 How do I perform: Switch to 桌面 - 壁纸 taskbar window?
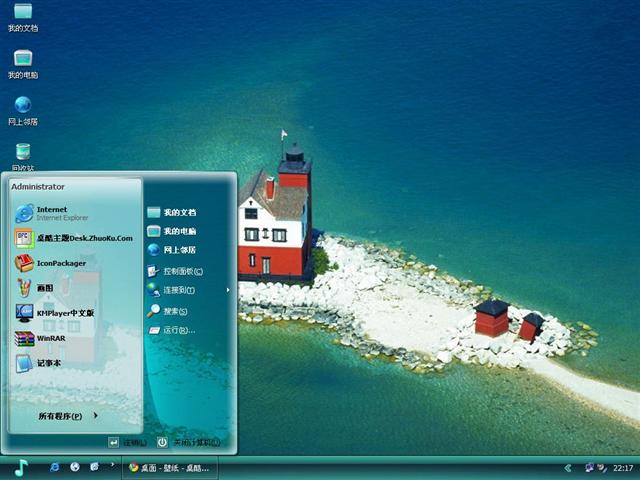(170, 468)
